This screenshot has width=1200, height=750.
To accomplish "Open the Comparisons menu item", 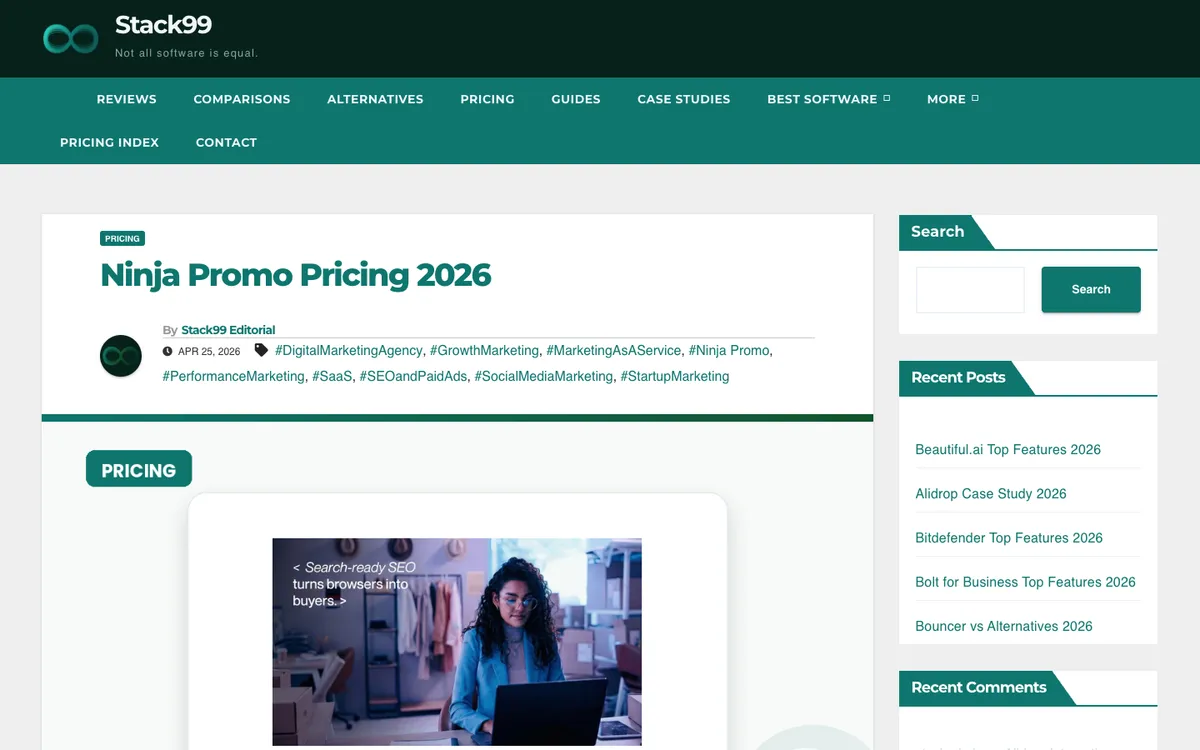I will [242, 99].
